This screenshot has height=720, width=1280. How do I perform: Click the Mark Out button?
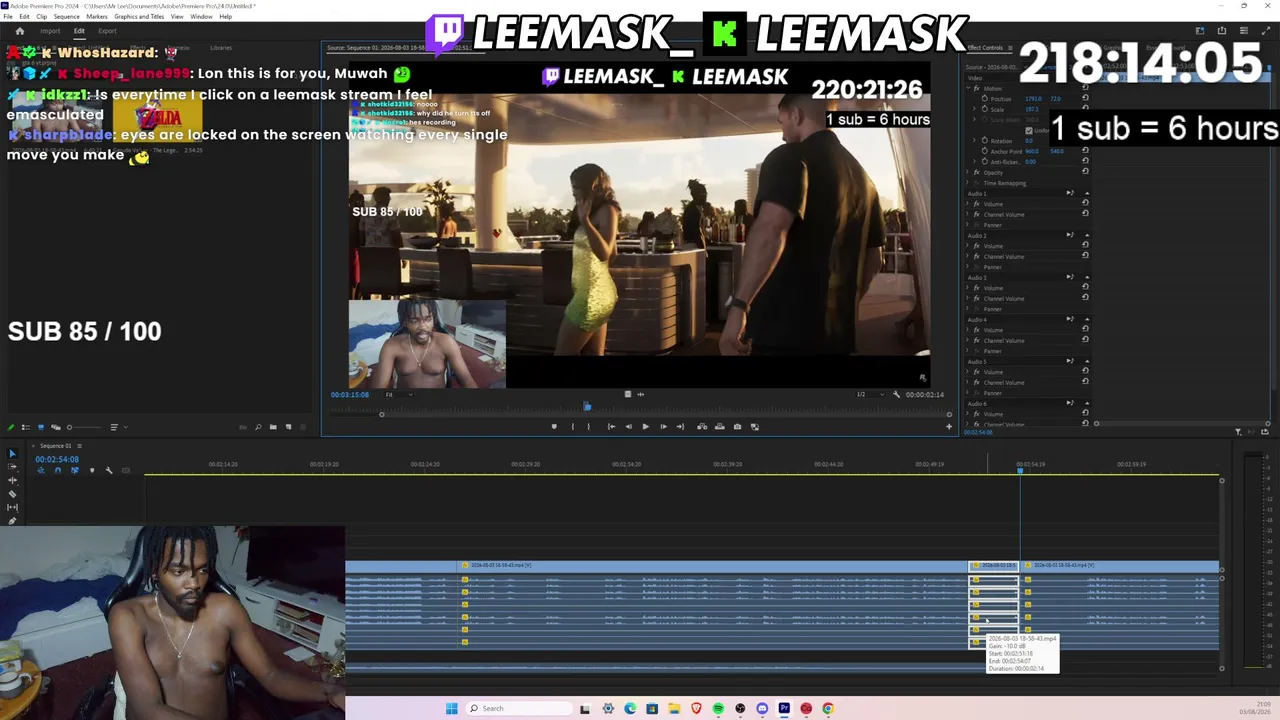[588, 427]
